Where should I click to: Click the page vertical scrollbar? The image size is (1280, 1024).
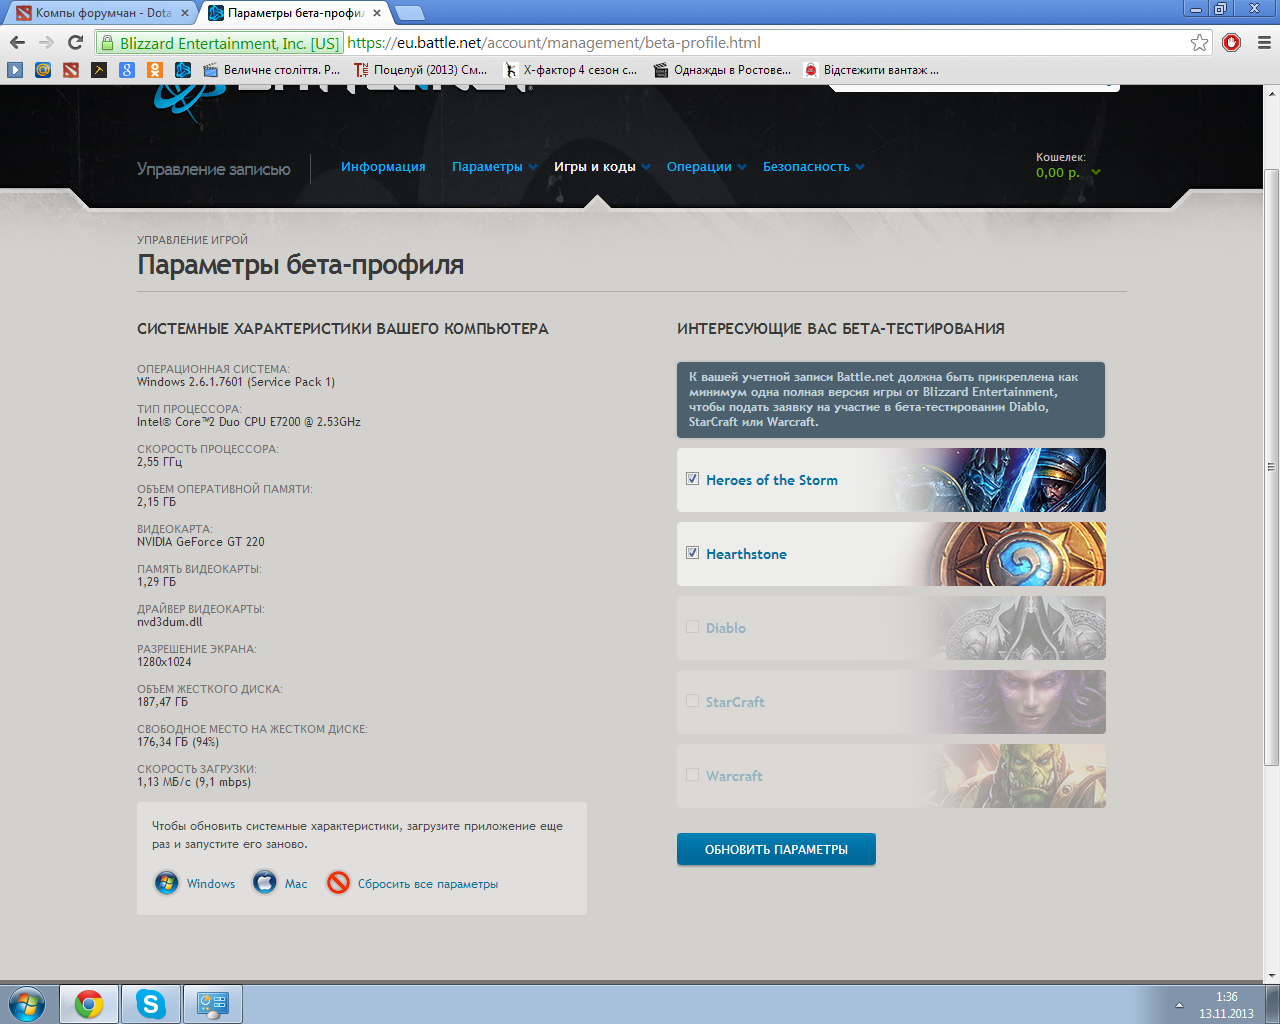1272,467
